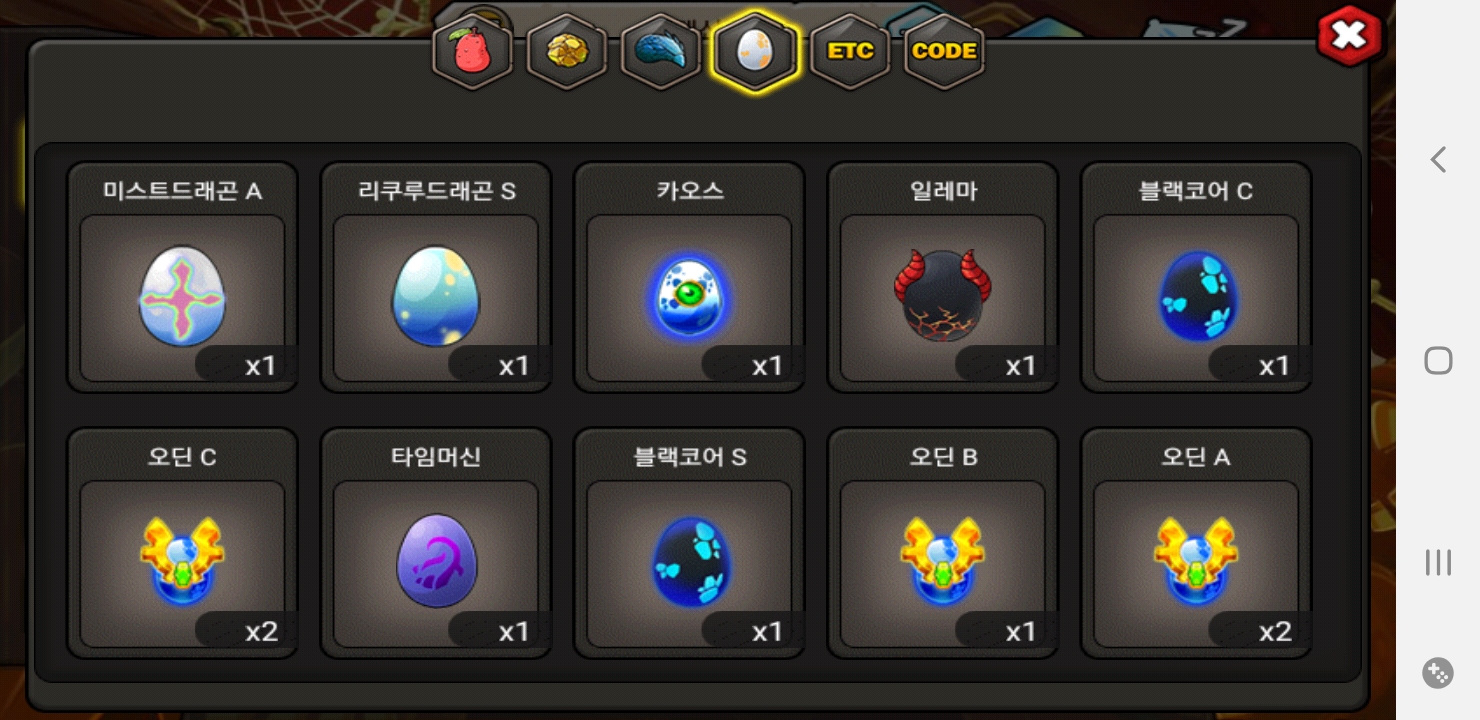This screenshot has height=720, width=1480.
Task: Select the 오딘 B egg
Action: [x=942, y=543]
